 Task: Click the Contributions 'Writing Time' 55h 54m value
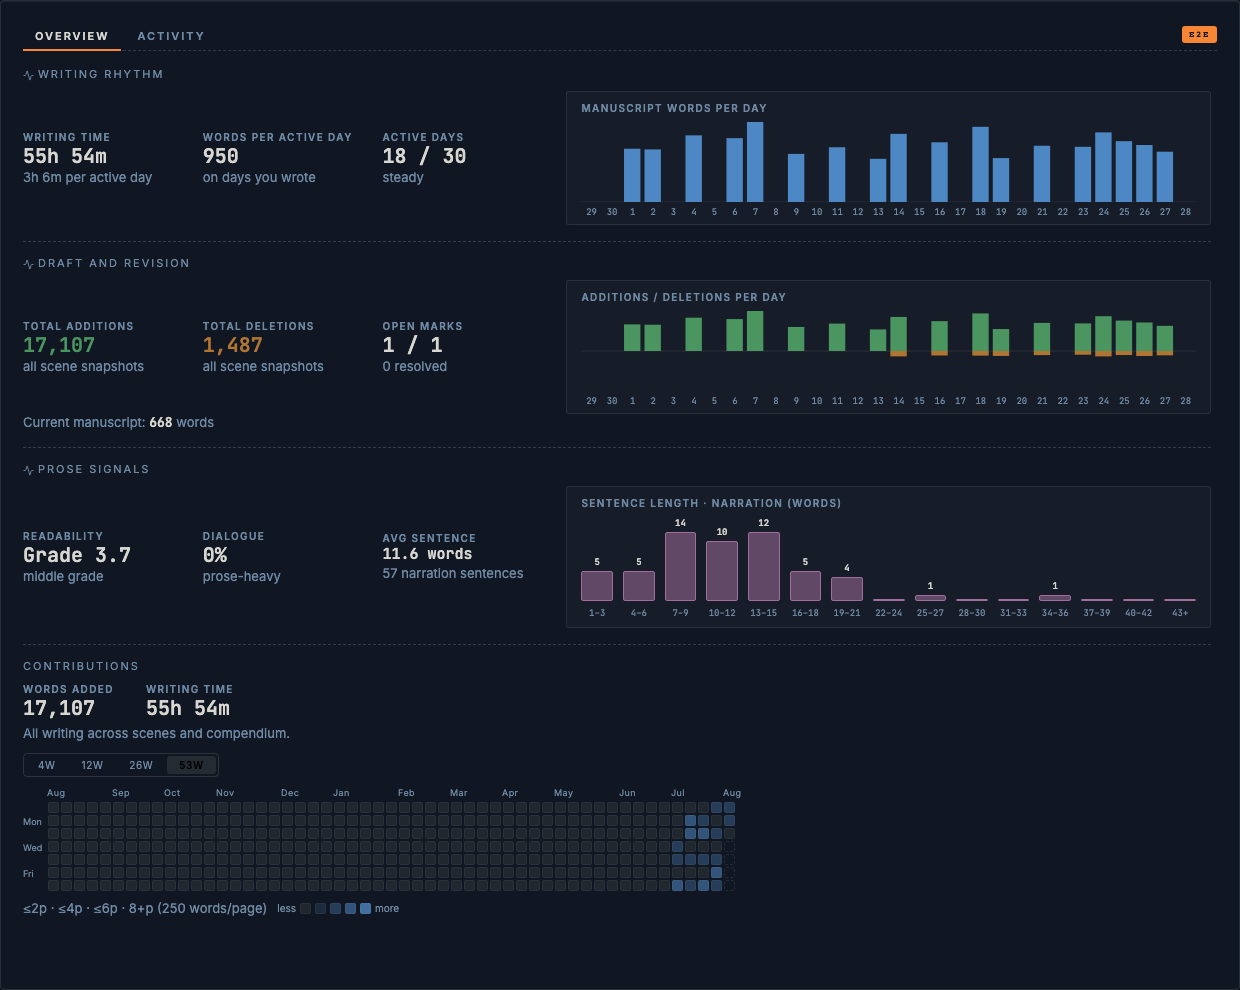(188, 708)
